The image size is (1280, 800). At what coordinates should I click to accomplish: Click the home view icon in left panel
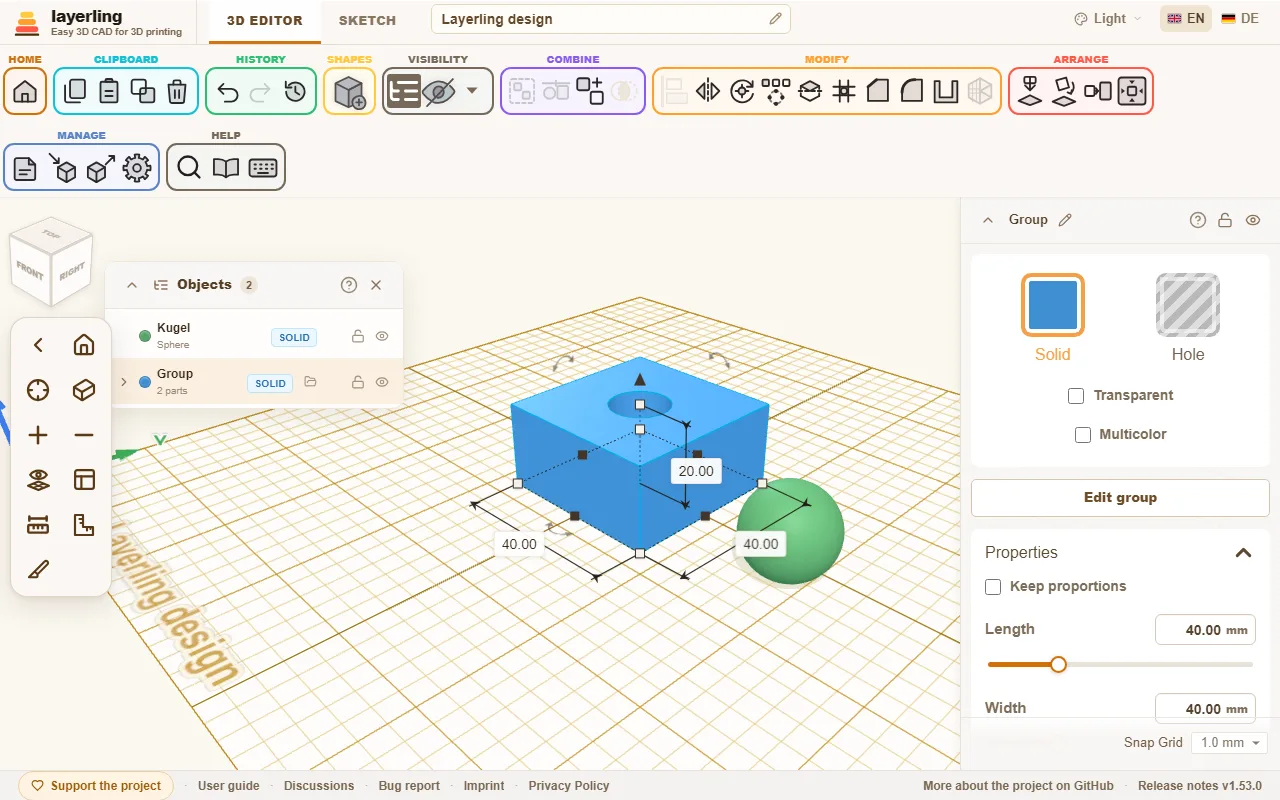(84, 345)
